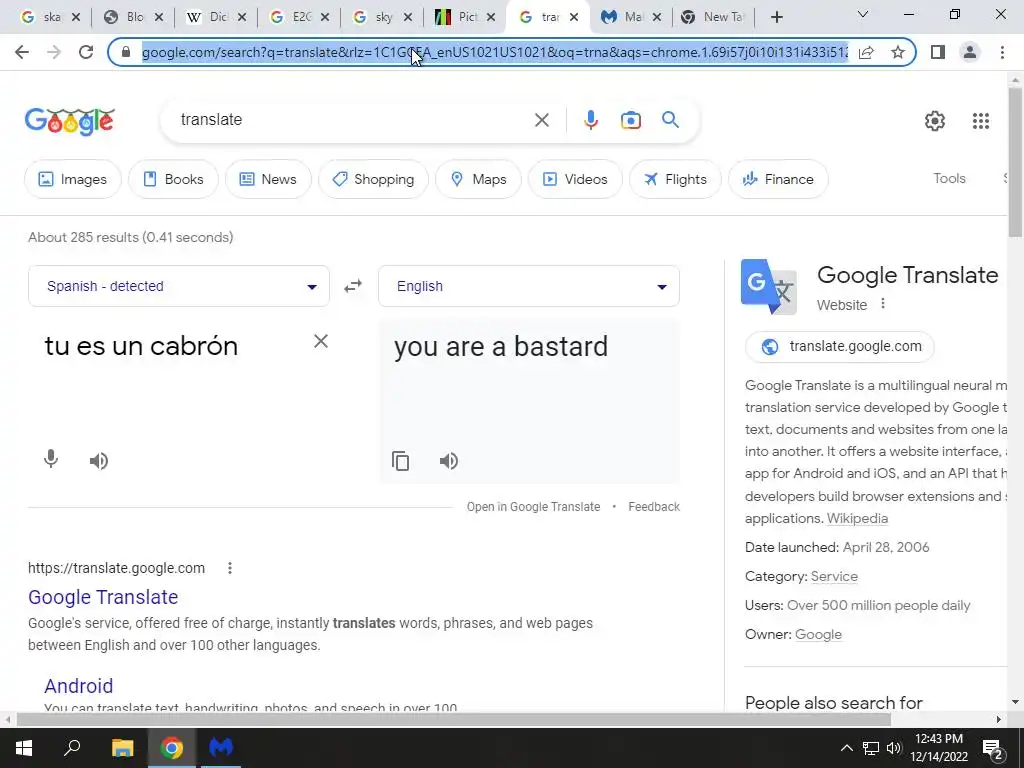This screenshot has width=1024, height=768.
Task: Click the Google holiday logo
Action: click(x=69, y=121)
